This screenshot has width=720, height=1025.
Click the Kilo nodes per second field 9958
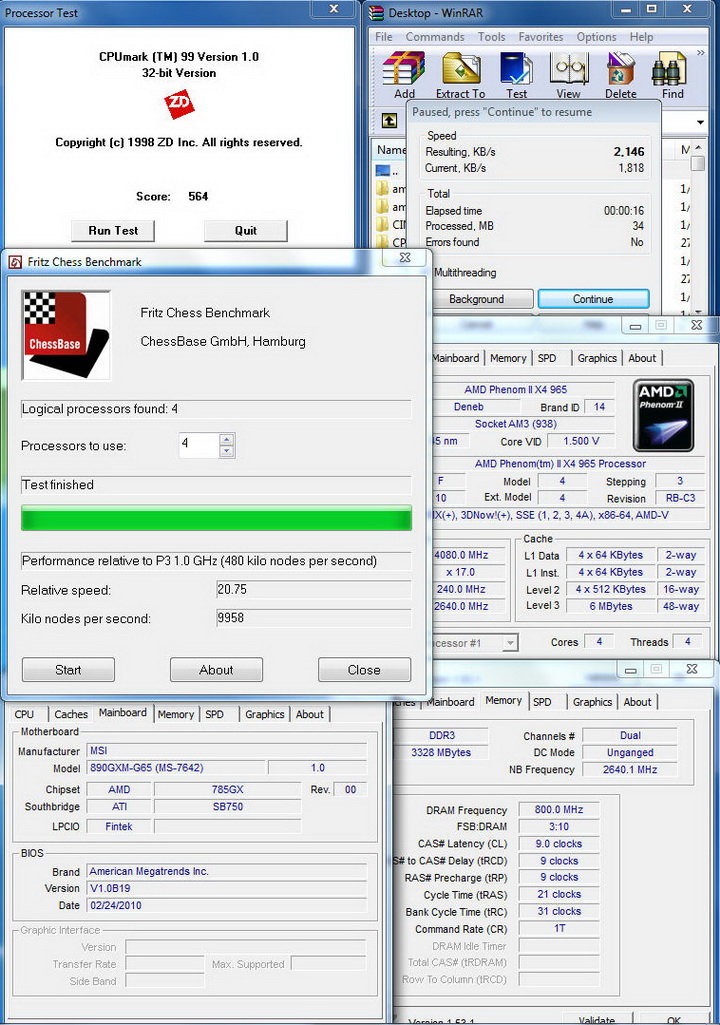click(314, 618)
